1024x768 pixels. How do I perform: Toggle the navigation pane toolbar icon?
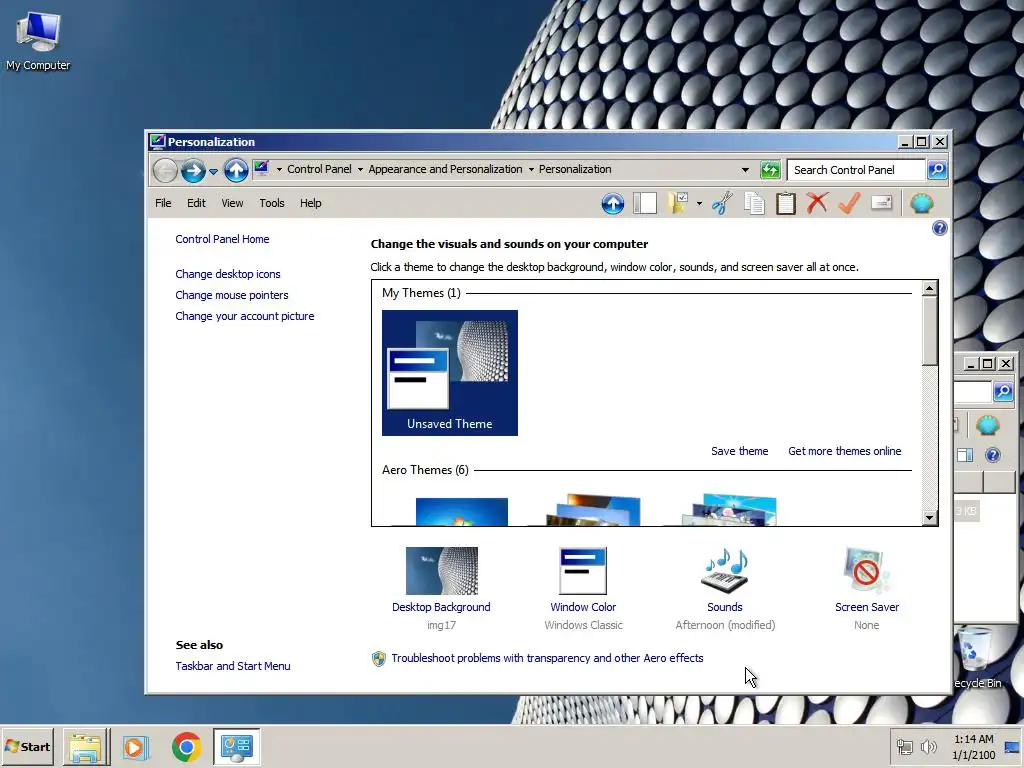pos(645,203)
